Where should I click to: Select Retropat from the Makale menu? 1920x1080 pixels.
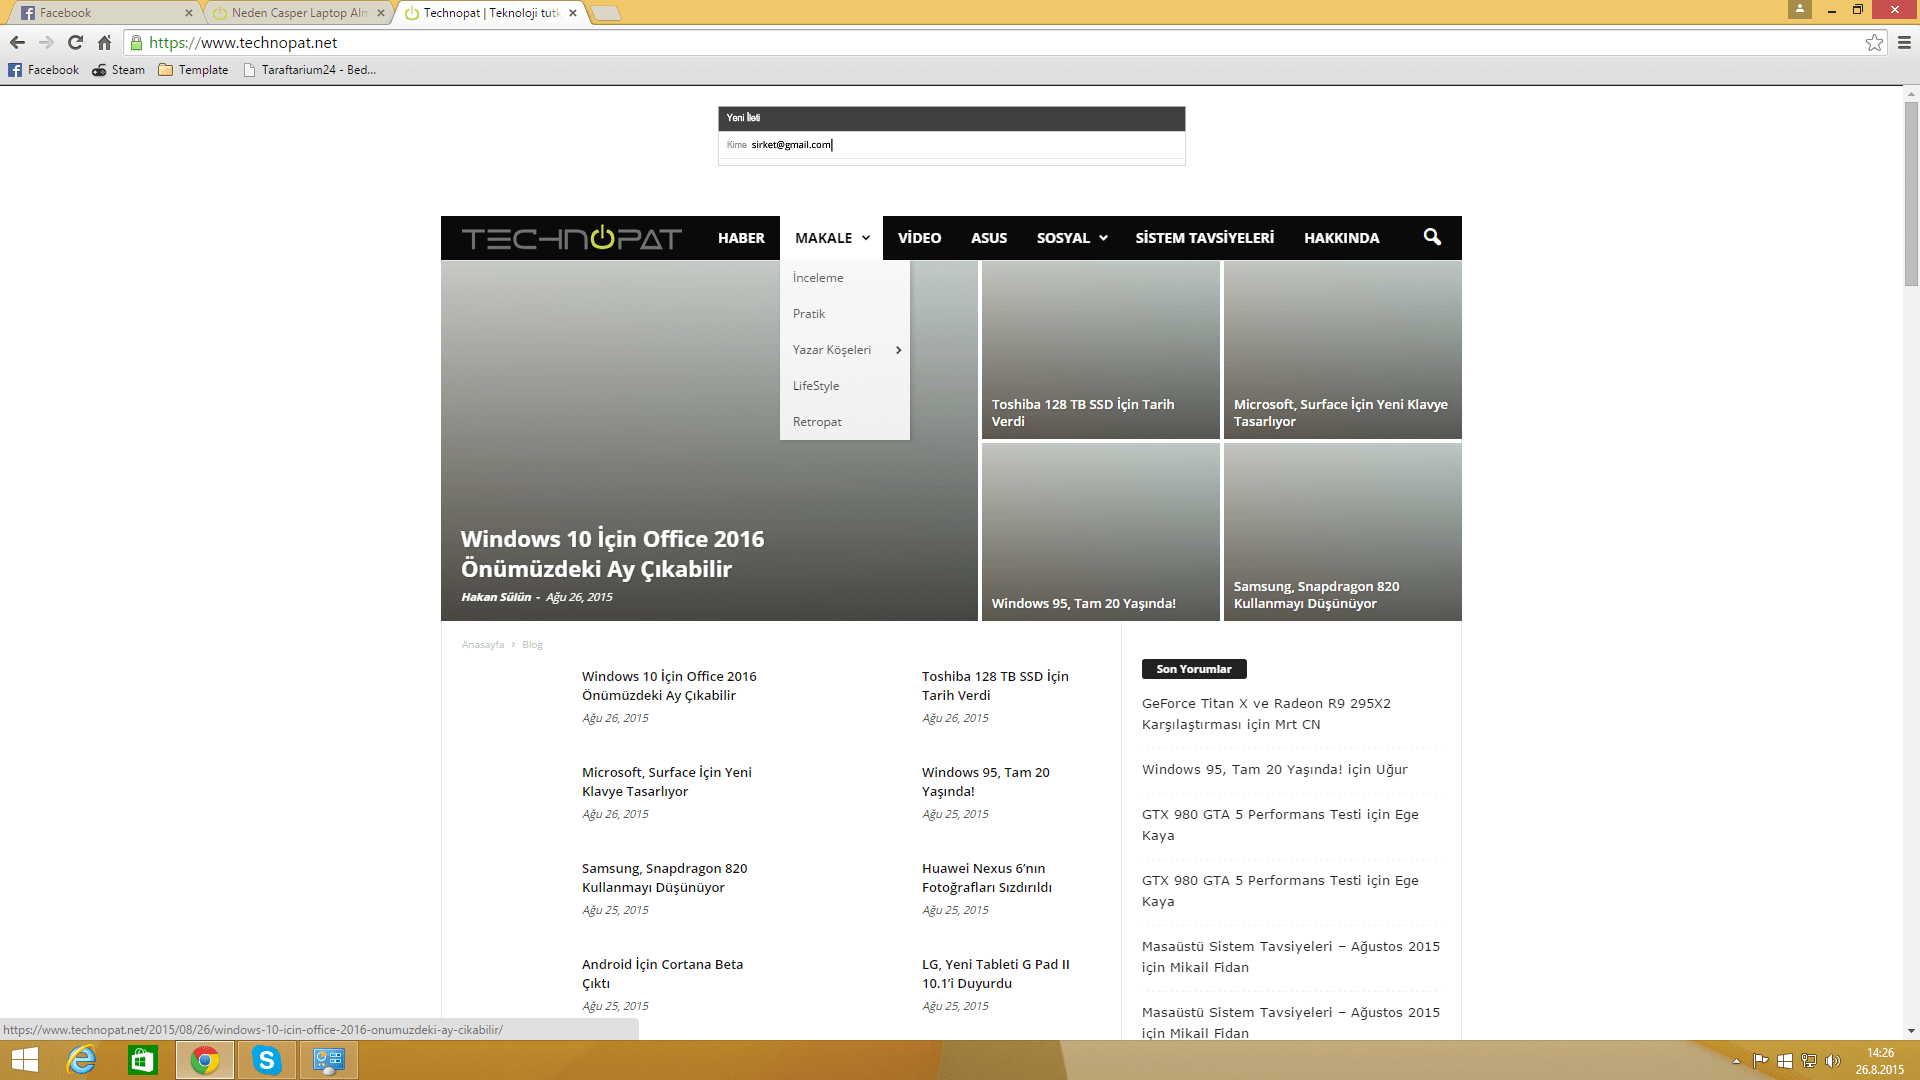coord(817,422)
